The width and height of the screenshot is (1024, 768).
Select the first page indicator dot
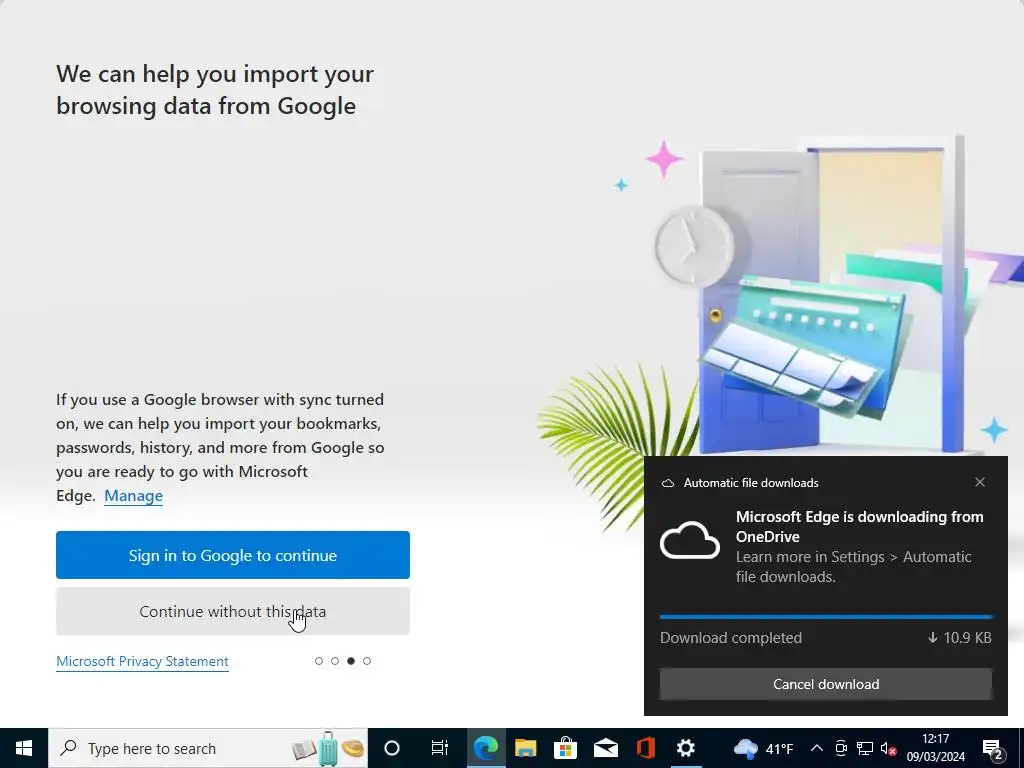(x=319, y=661)
